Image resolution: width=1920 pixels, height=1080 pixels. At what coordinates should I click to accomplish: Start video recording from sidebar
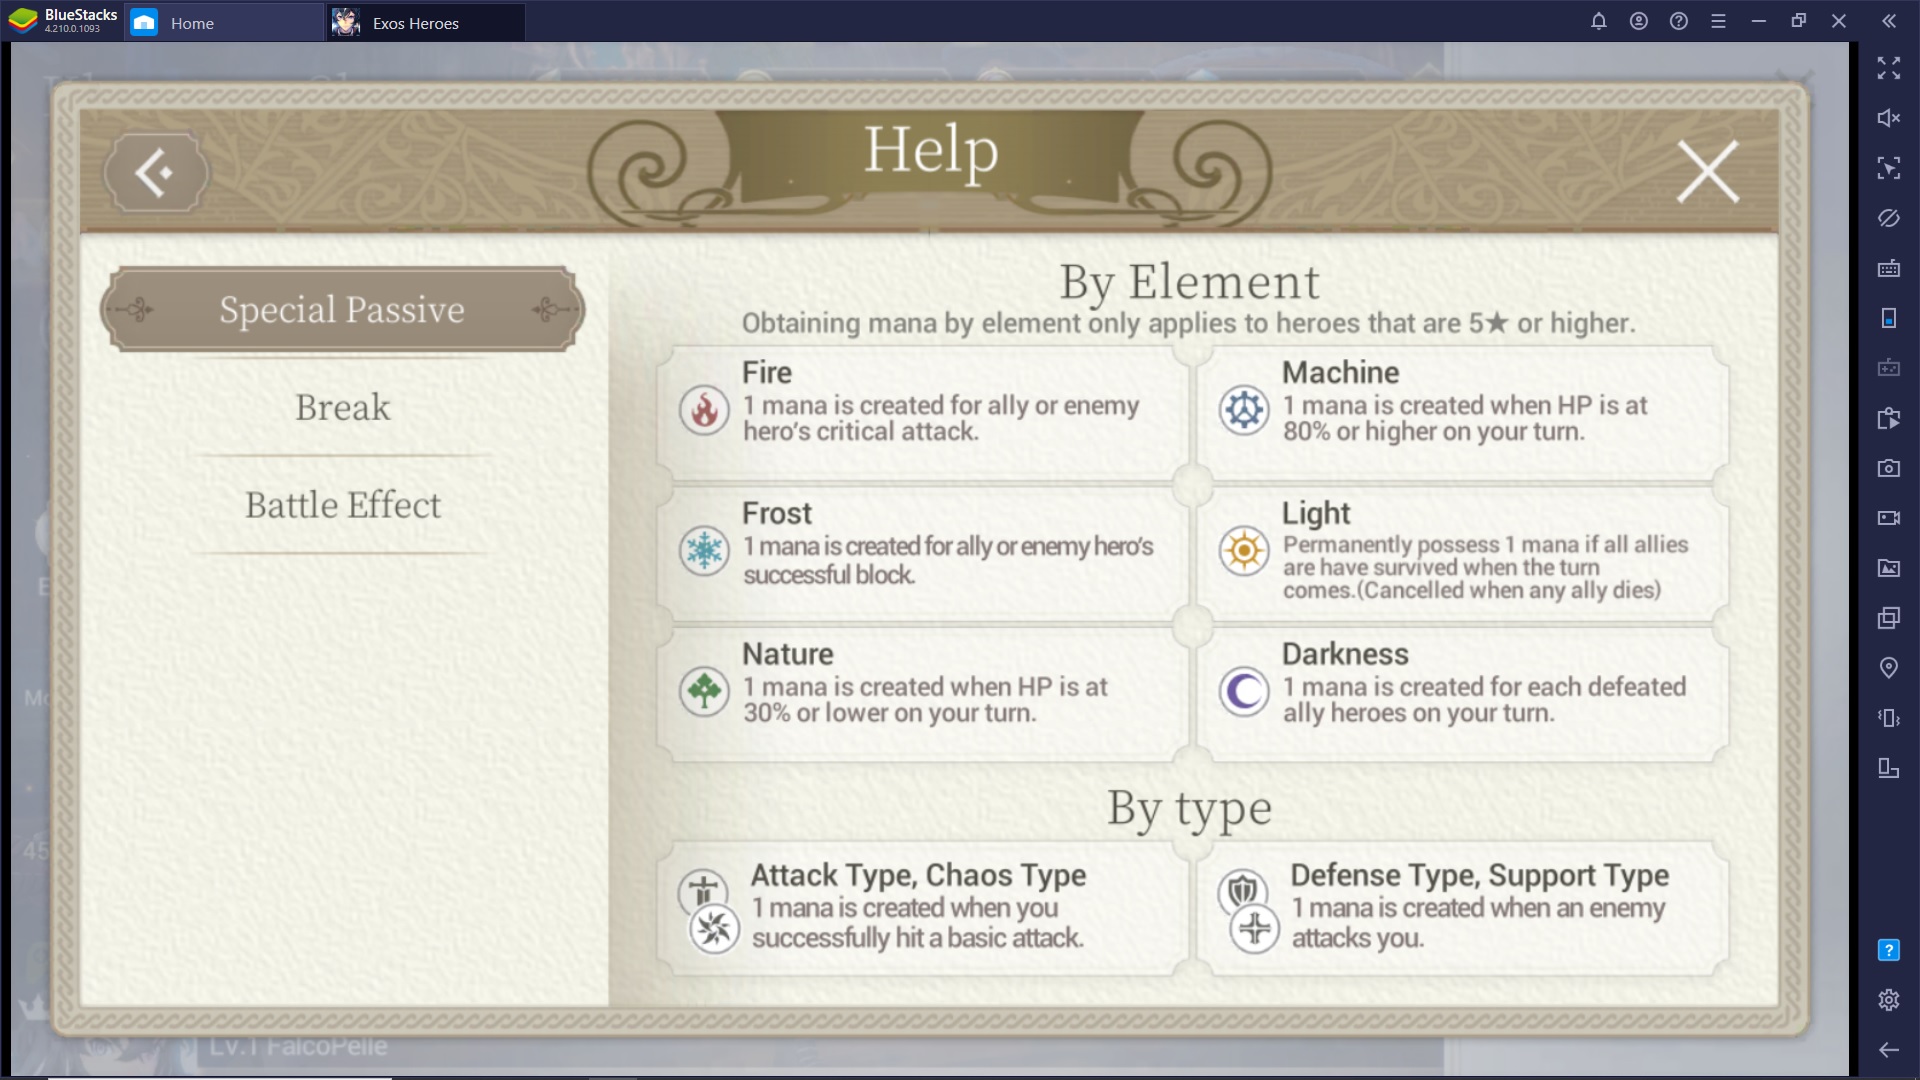[x=1888, y=518]
